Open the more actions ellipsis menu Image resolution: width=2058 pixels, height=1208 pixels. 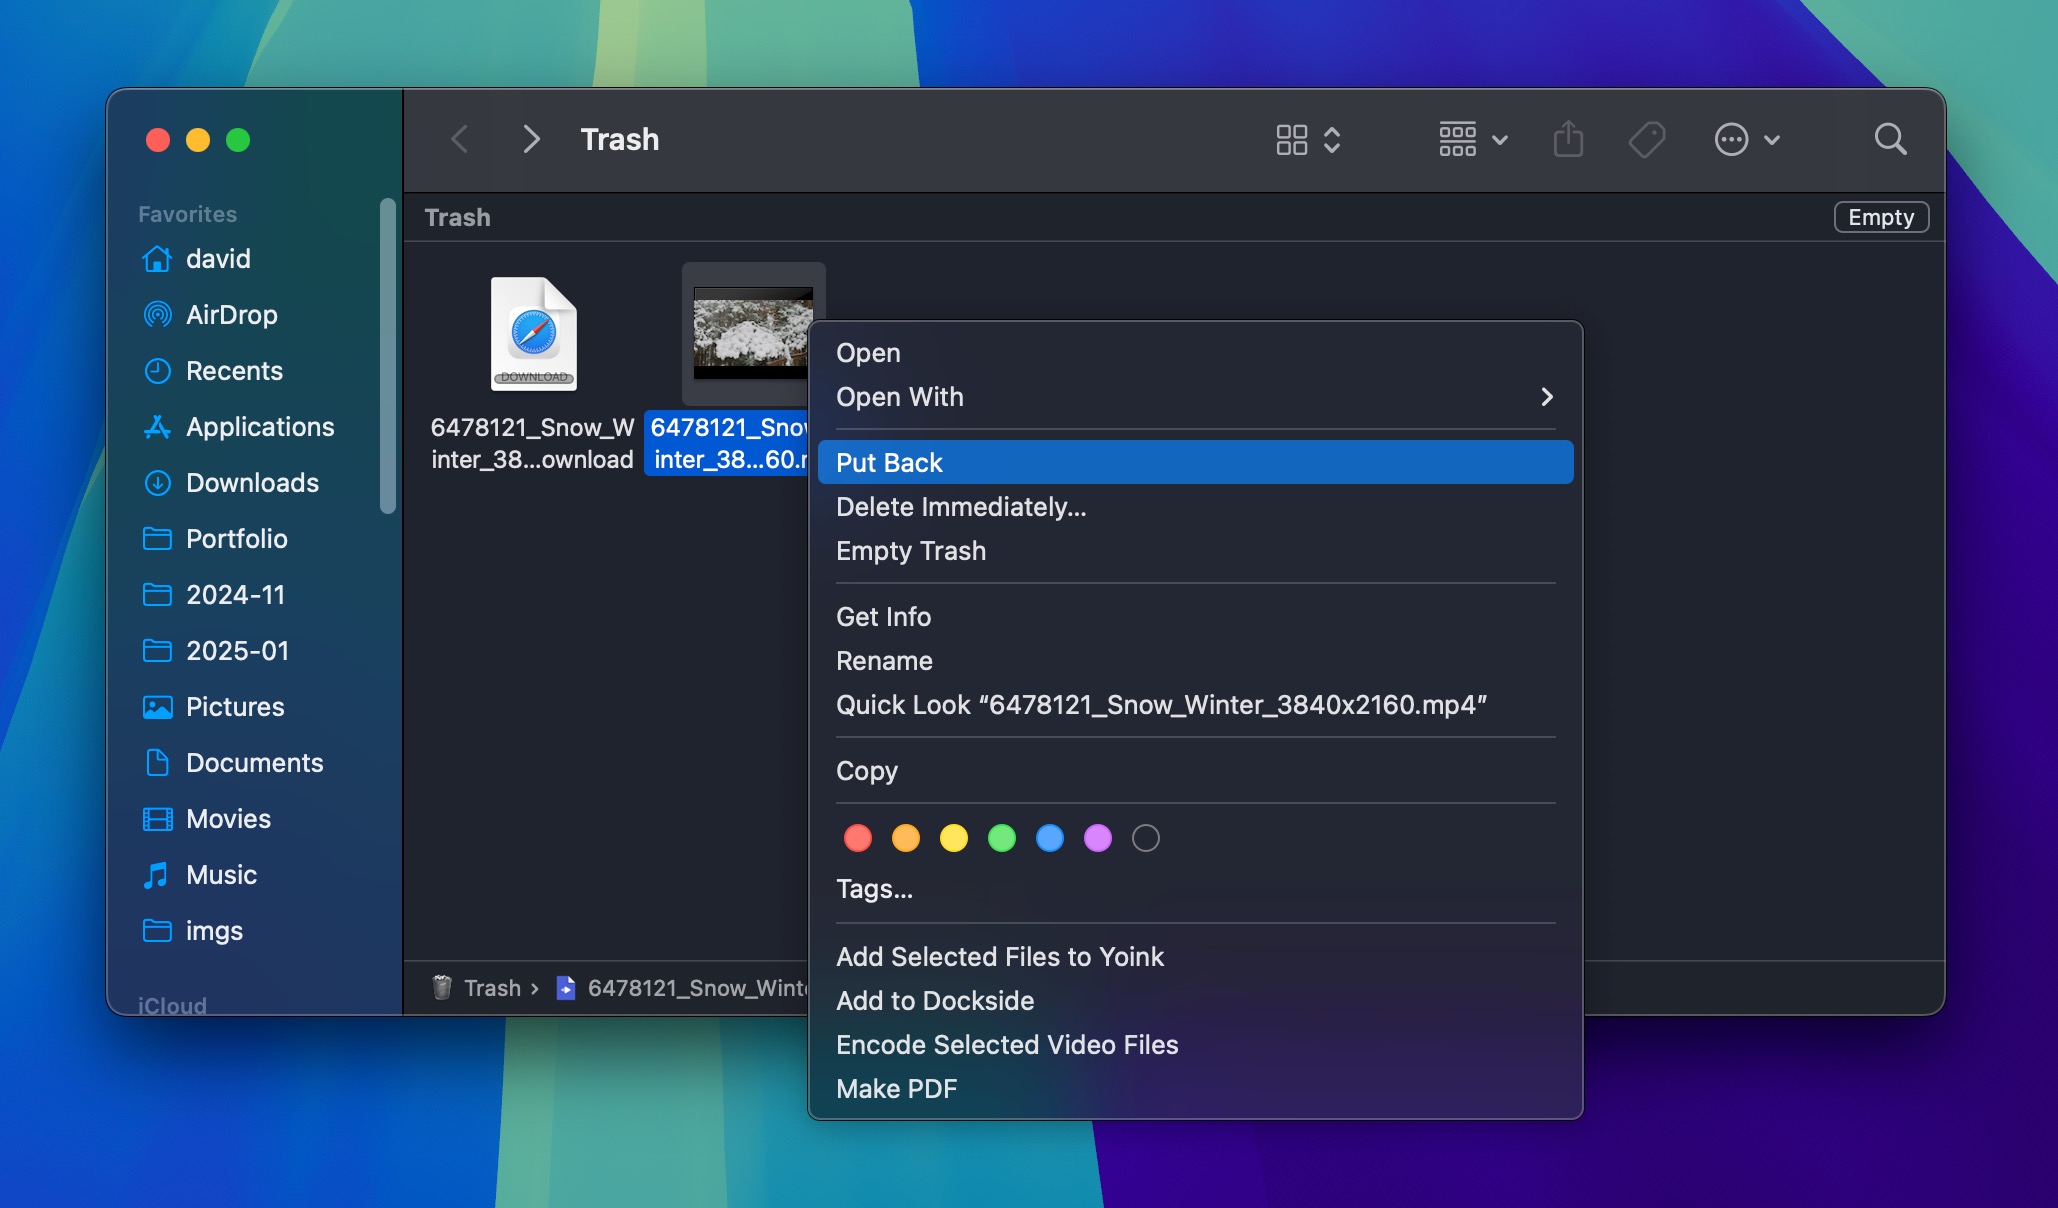click(x=1747, y=139)
